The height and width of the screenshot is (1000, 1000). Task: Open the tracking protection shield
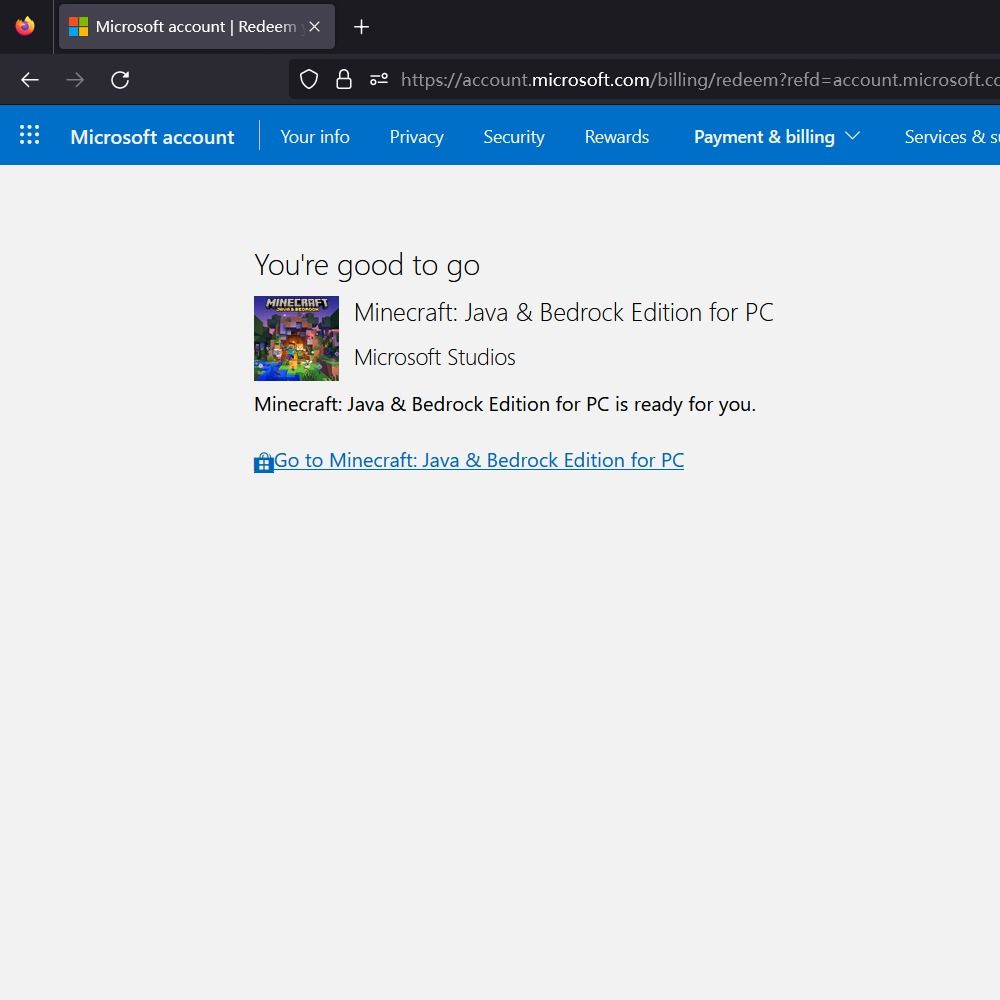pyautogui.click(x=309, y=80)
